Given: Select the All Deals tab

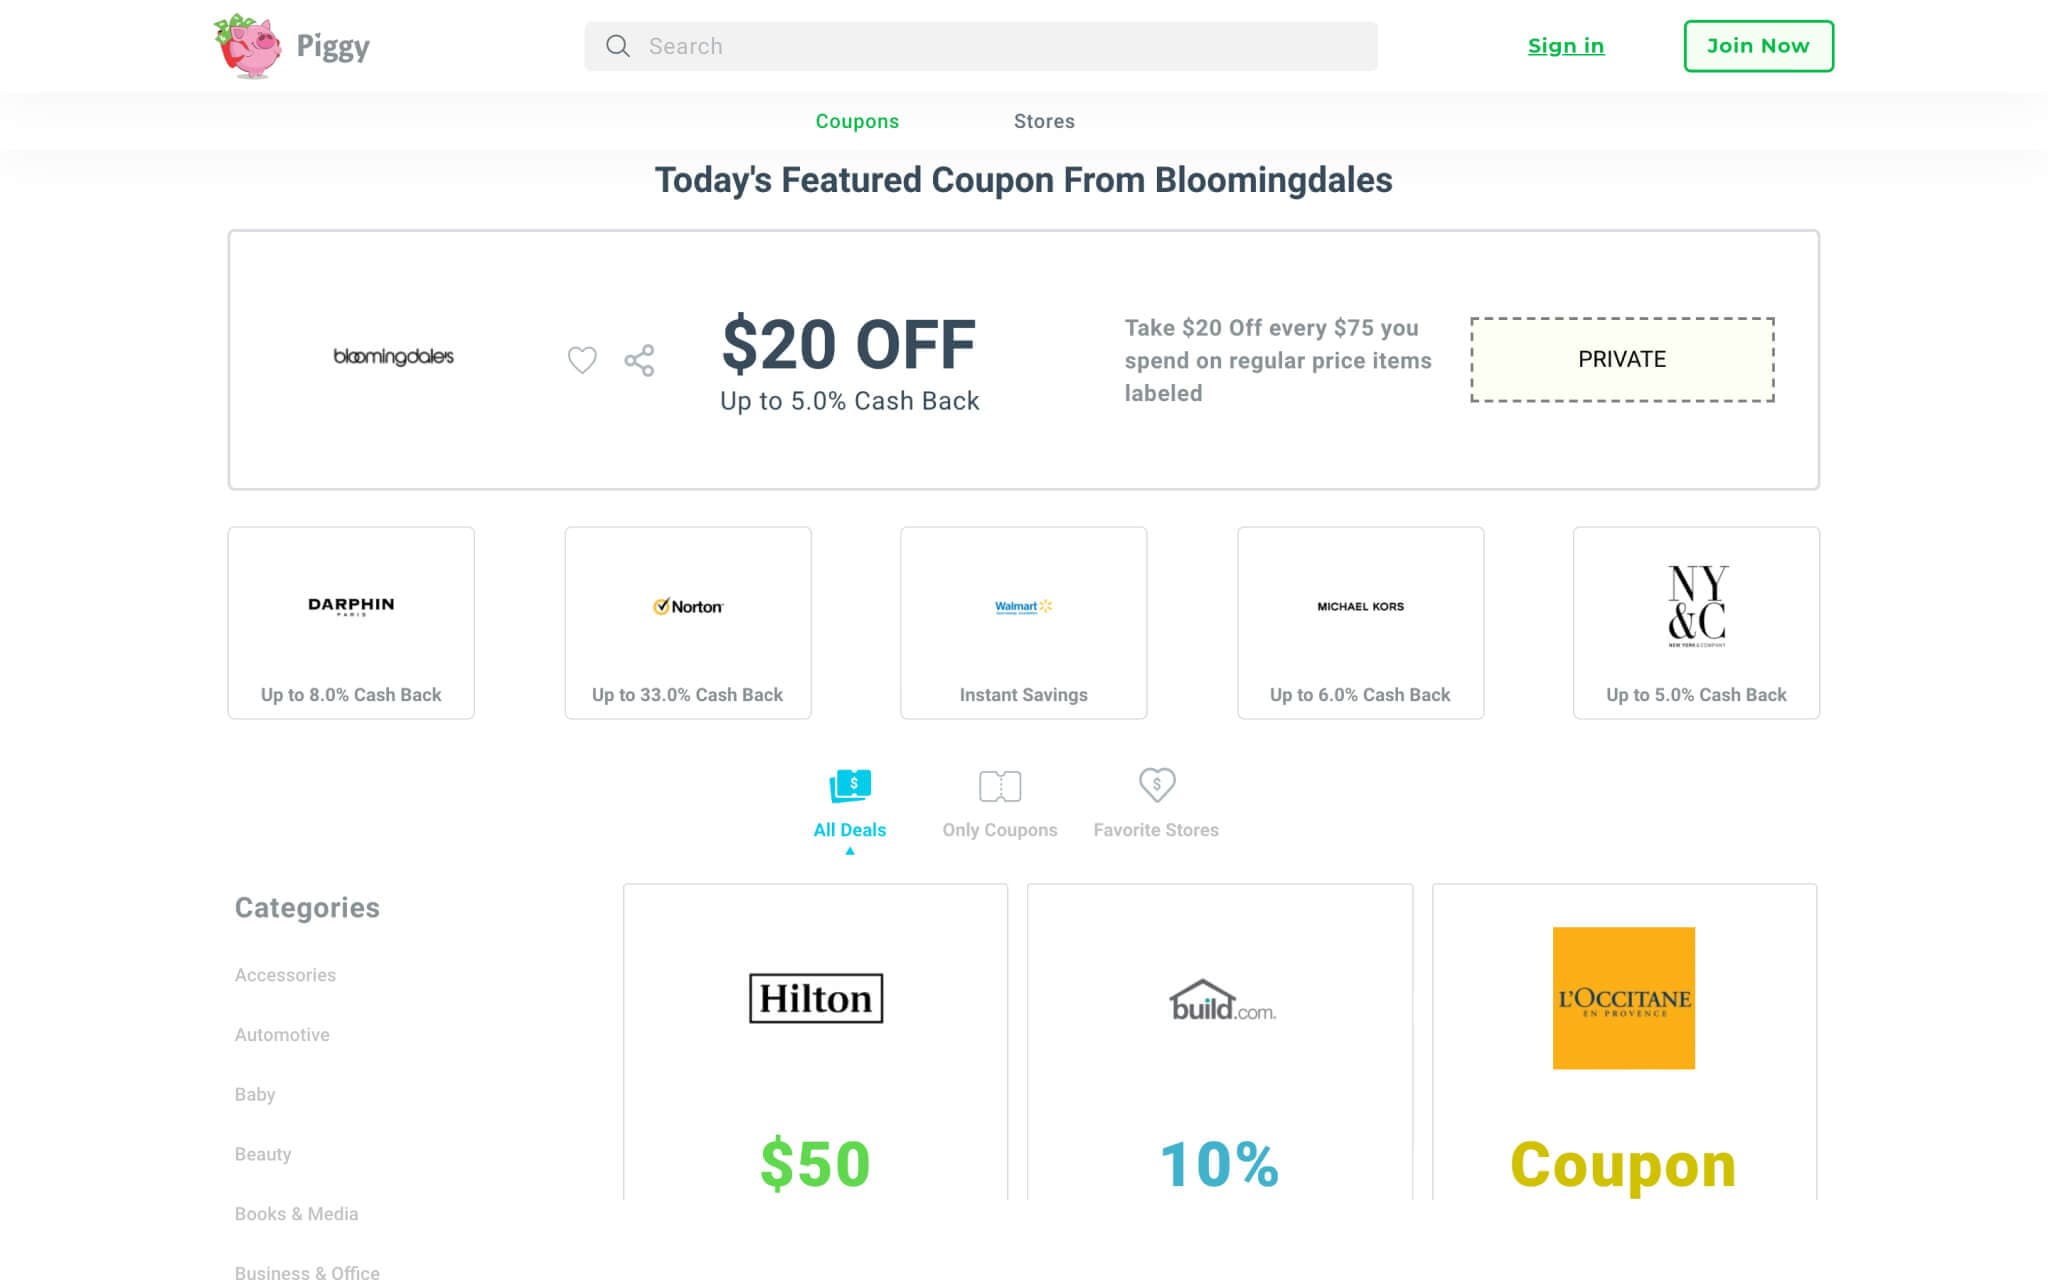Looking at the screenshot, I should coord(849,804).
